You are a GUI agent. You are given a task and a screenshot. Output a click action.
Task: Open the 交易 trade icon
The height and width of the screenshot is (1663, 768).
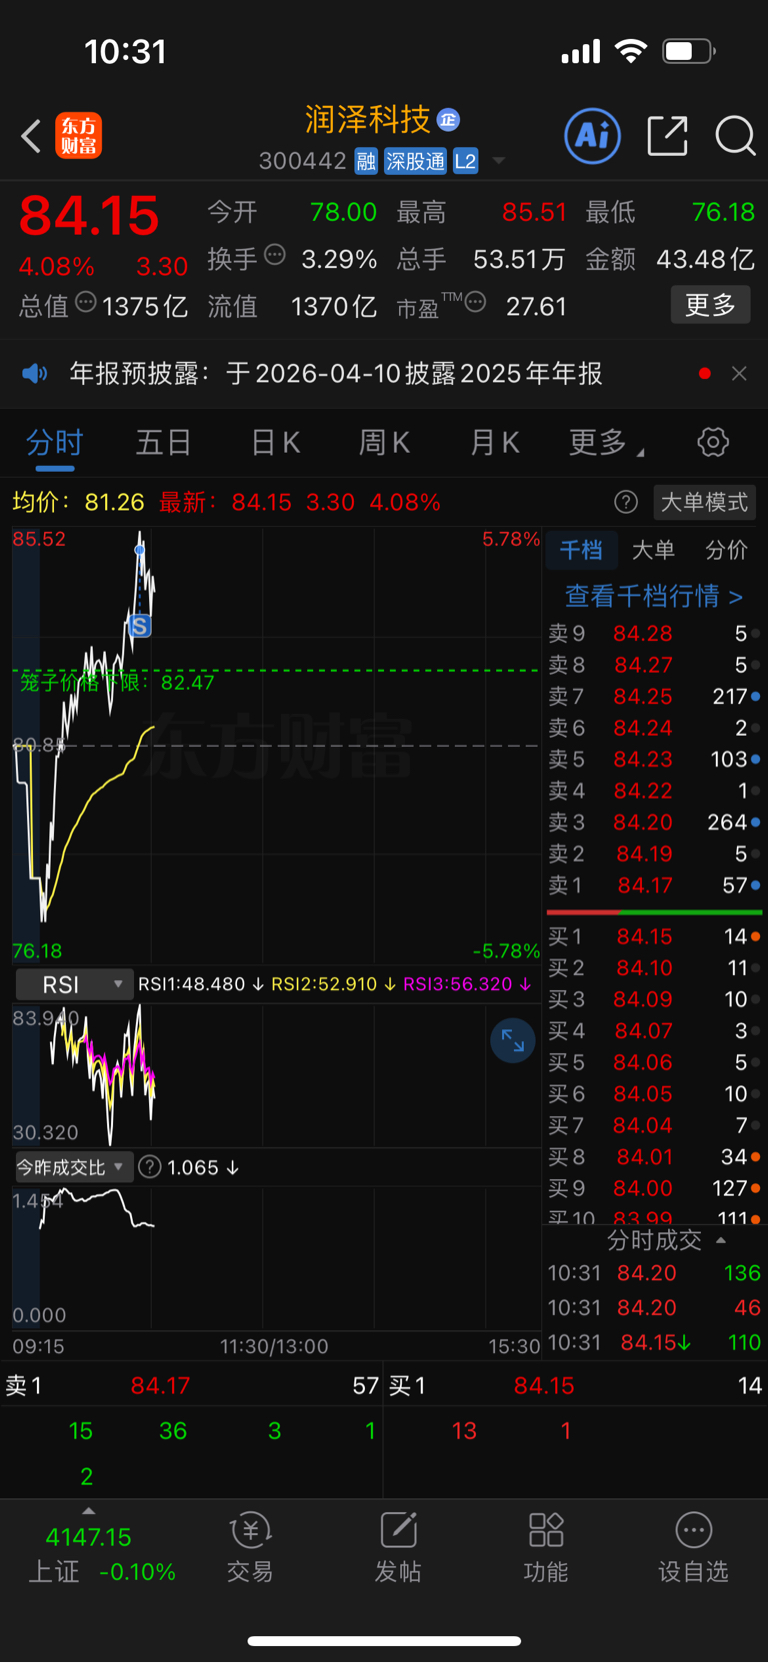click(x=250, y=1547)
